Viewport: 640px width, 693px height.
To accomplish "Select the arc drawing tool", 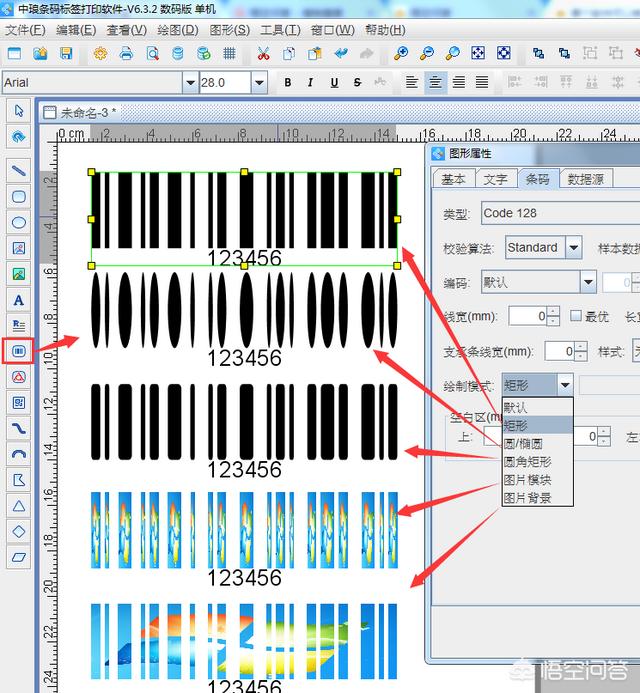I will click(19, 454).
